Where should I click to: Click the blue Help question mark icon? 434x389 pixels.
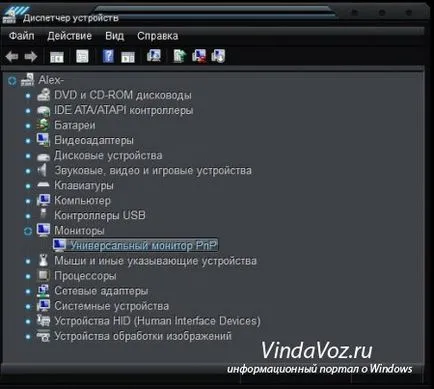(x=108, y=56)
